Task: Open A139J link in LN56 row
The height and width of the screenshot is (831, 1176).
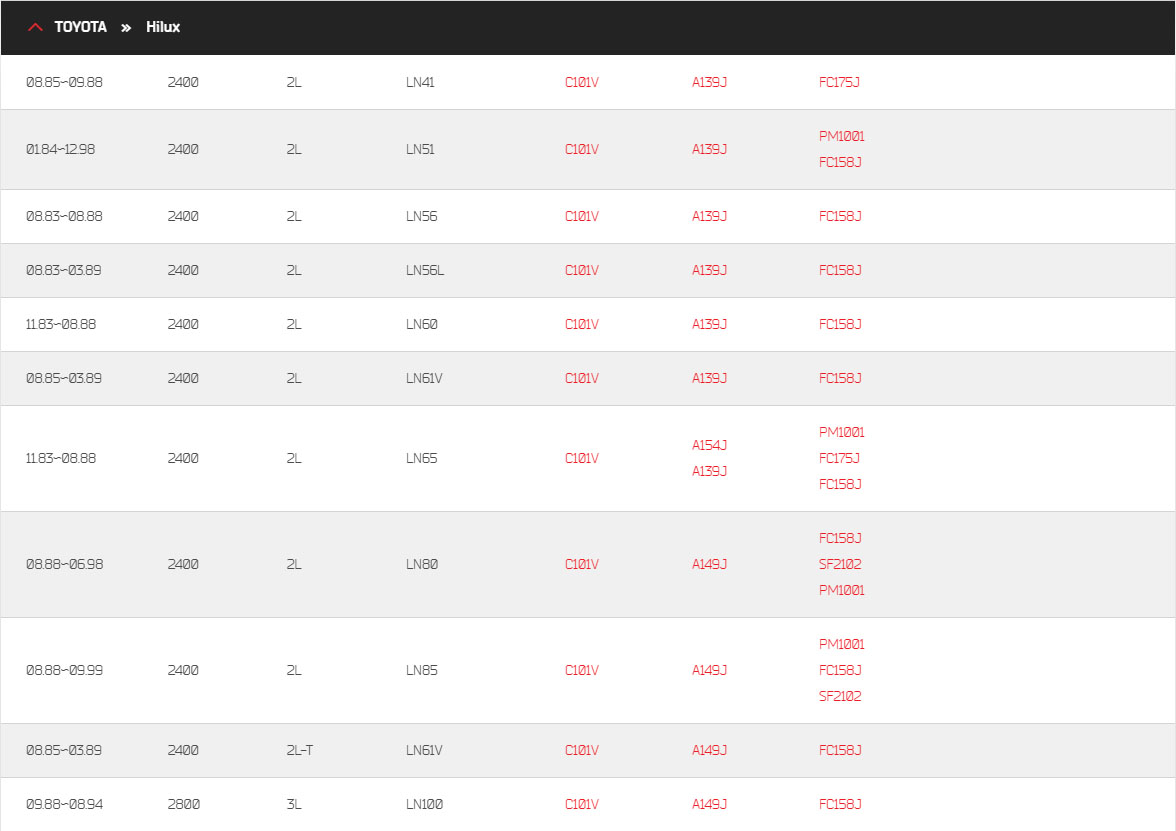Action: click(x=709, y=216)
